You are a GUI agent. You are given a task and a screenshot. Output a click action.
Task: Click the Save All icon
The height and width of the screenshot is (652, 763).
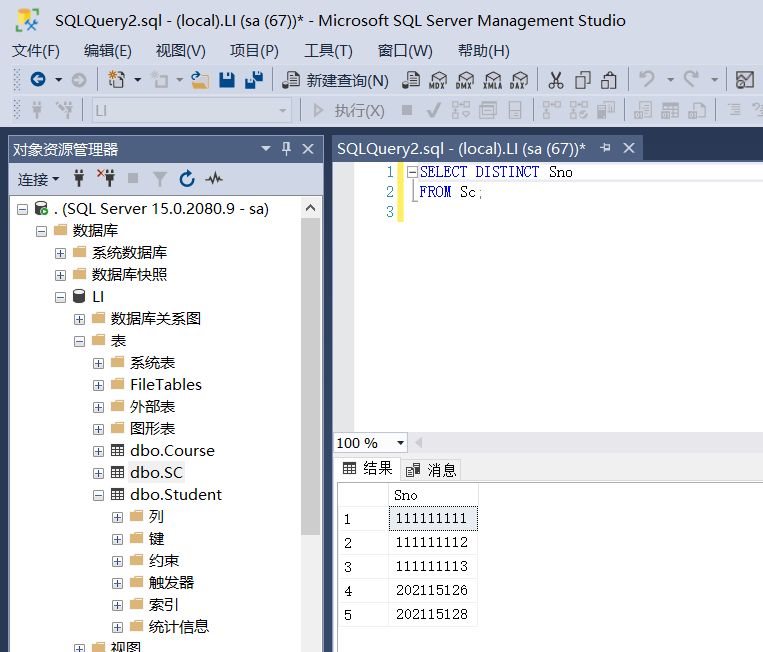point(254,80)
